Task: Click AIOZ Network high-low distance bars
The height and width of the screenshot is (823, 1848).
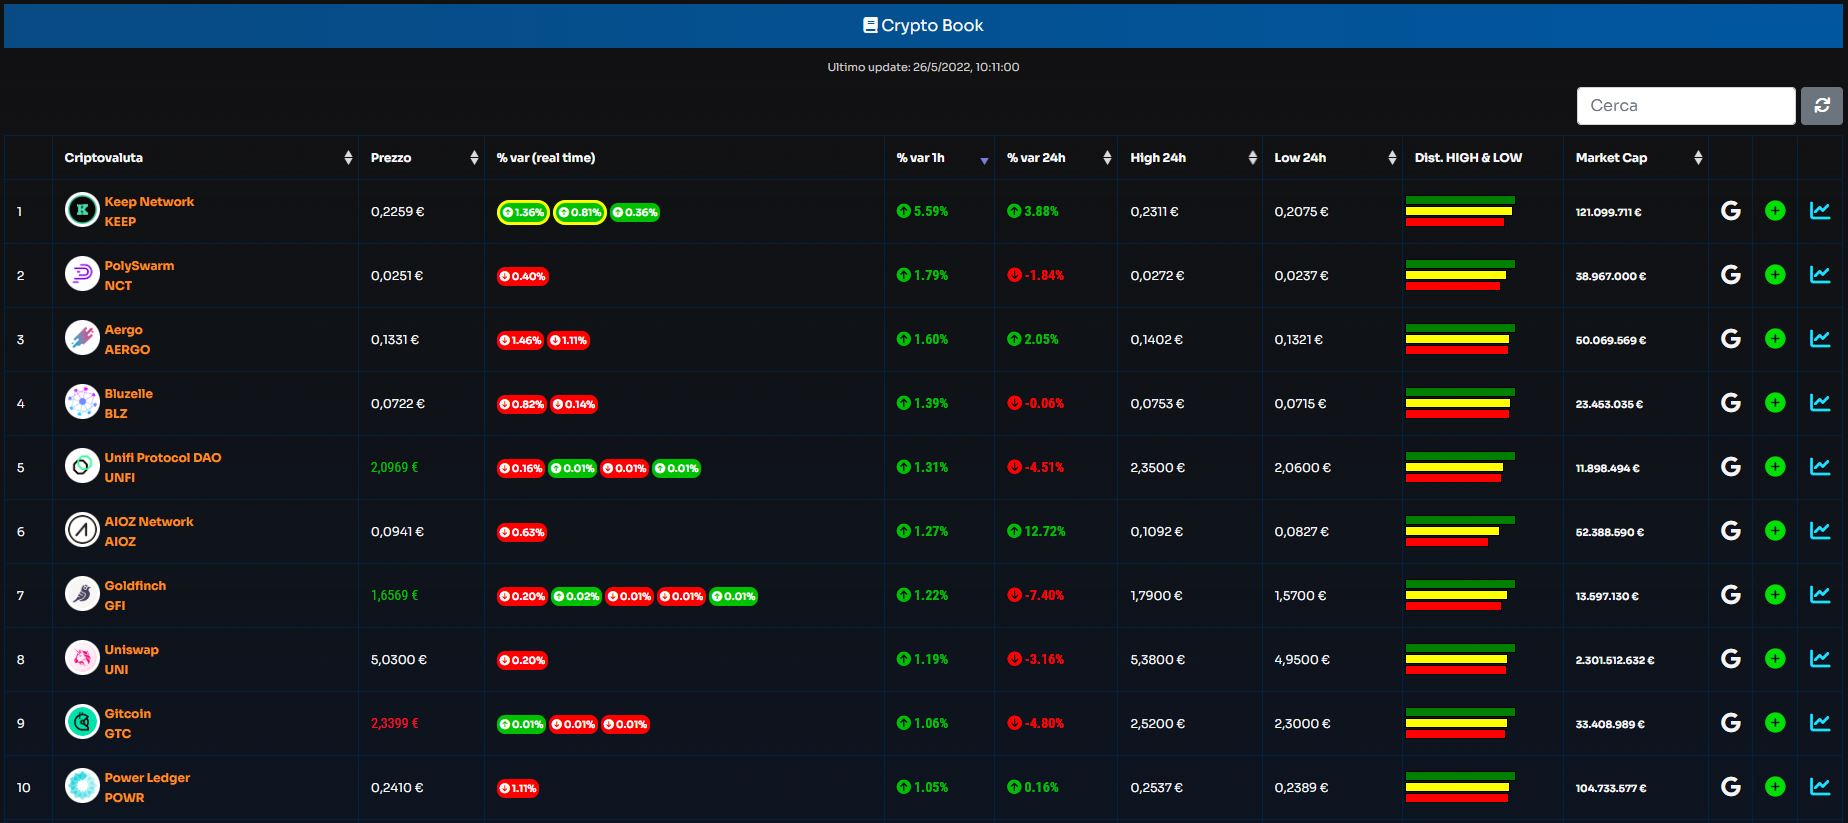Action: pyautogui.click(x=1460, y=531)
